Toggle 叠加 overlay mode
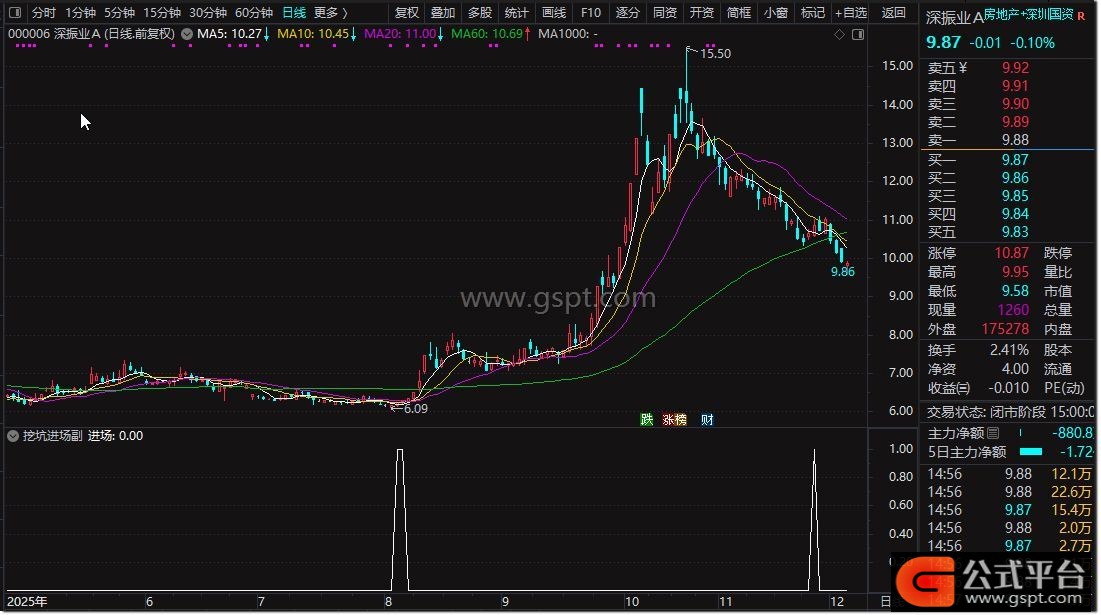The width and height of the screenshot is (1101, 615). tap(443, 13)
